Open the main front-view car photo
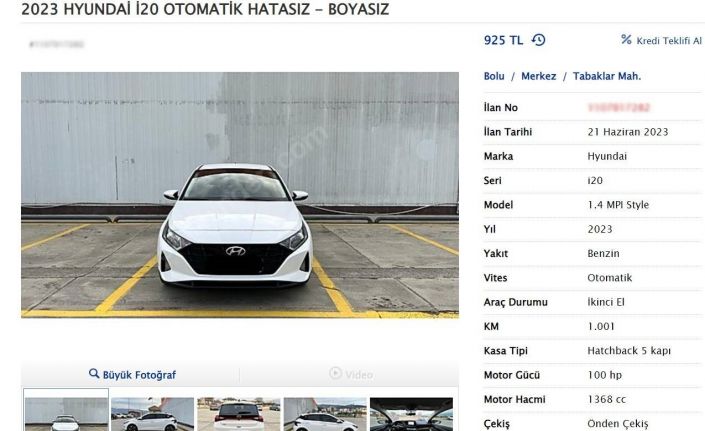 [x=239, y=195]
